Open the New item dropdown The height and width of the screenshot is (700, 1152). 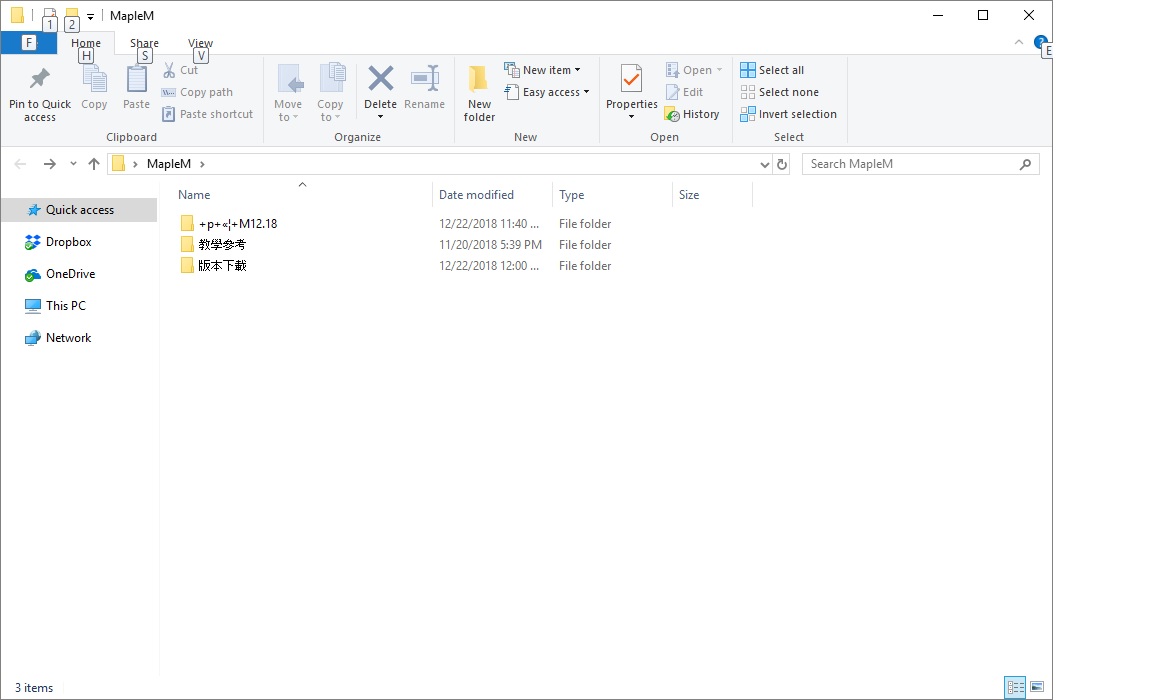click(x=542, y=71)
